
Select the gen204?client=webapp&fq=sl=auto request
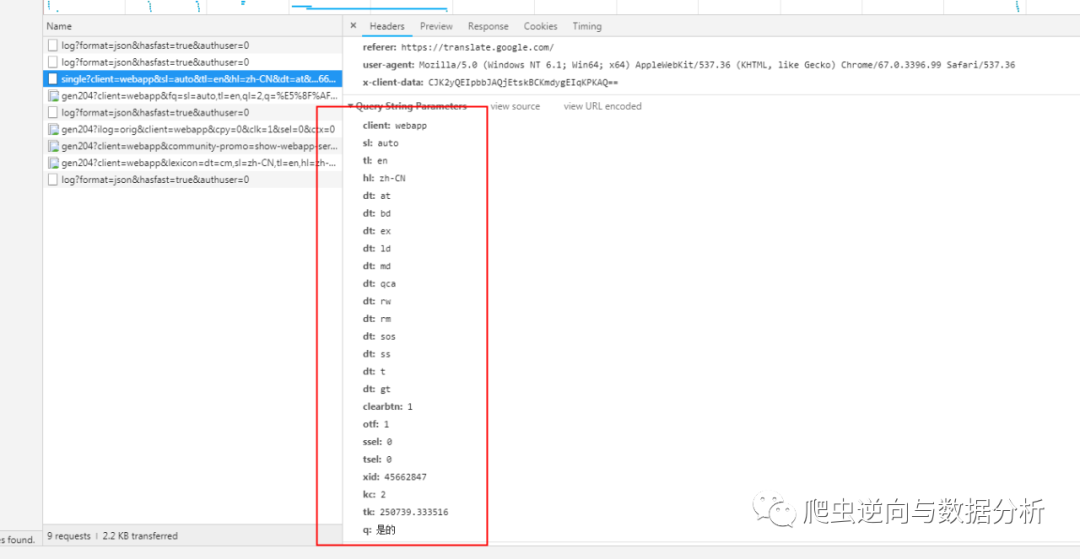pyautogui.click(x=193, y=96)
